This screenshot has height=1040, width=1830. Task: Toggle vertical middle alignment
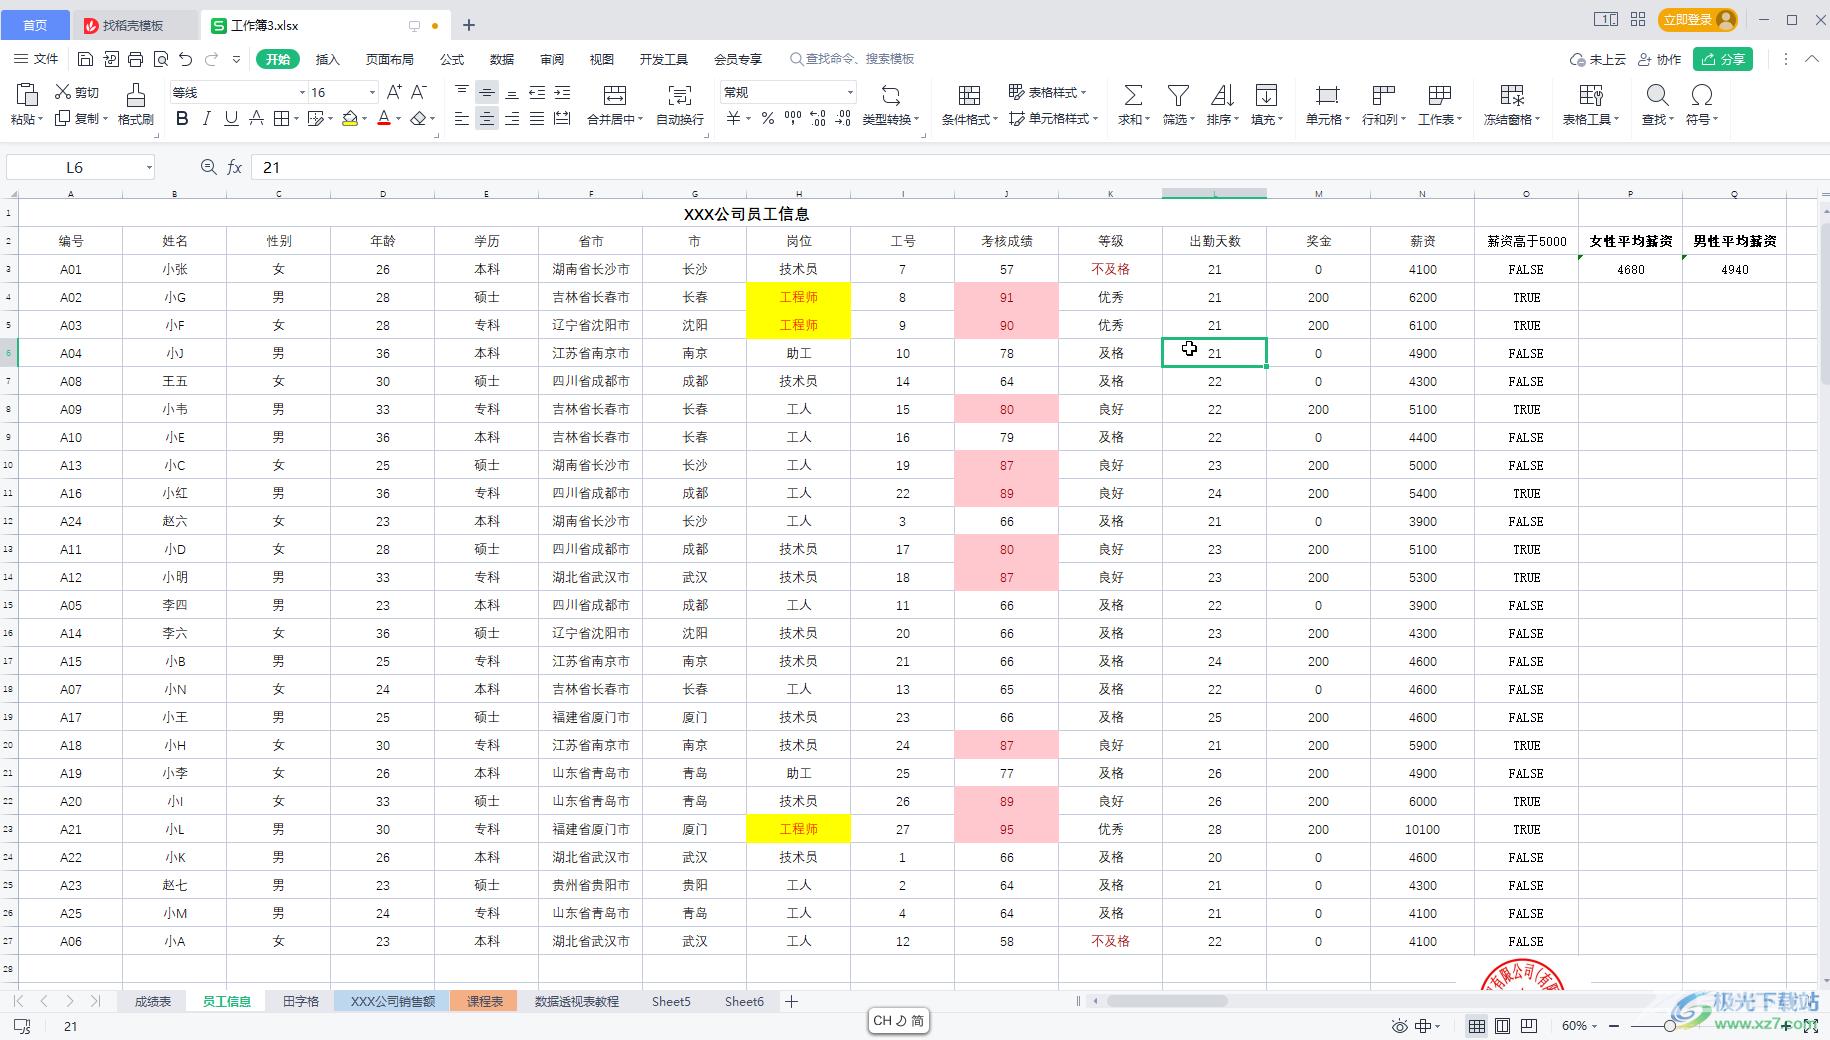[486, 92]
